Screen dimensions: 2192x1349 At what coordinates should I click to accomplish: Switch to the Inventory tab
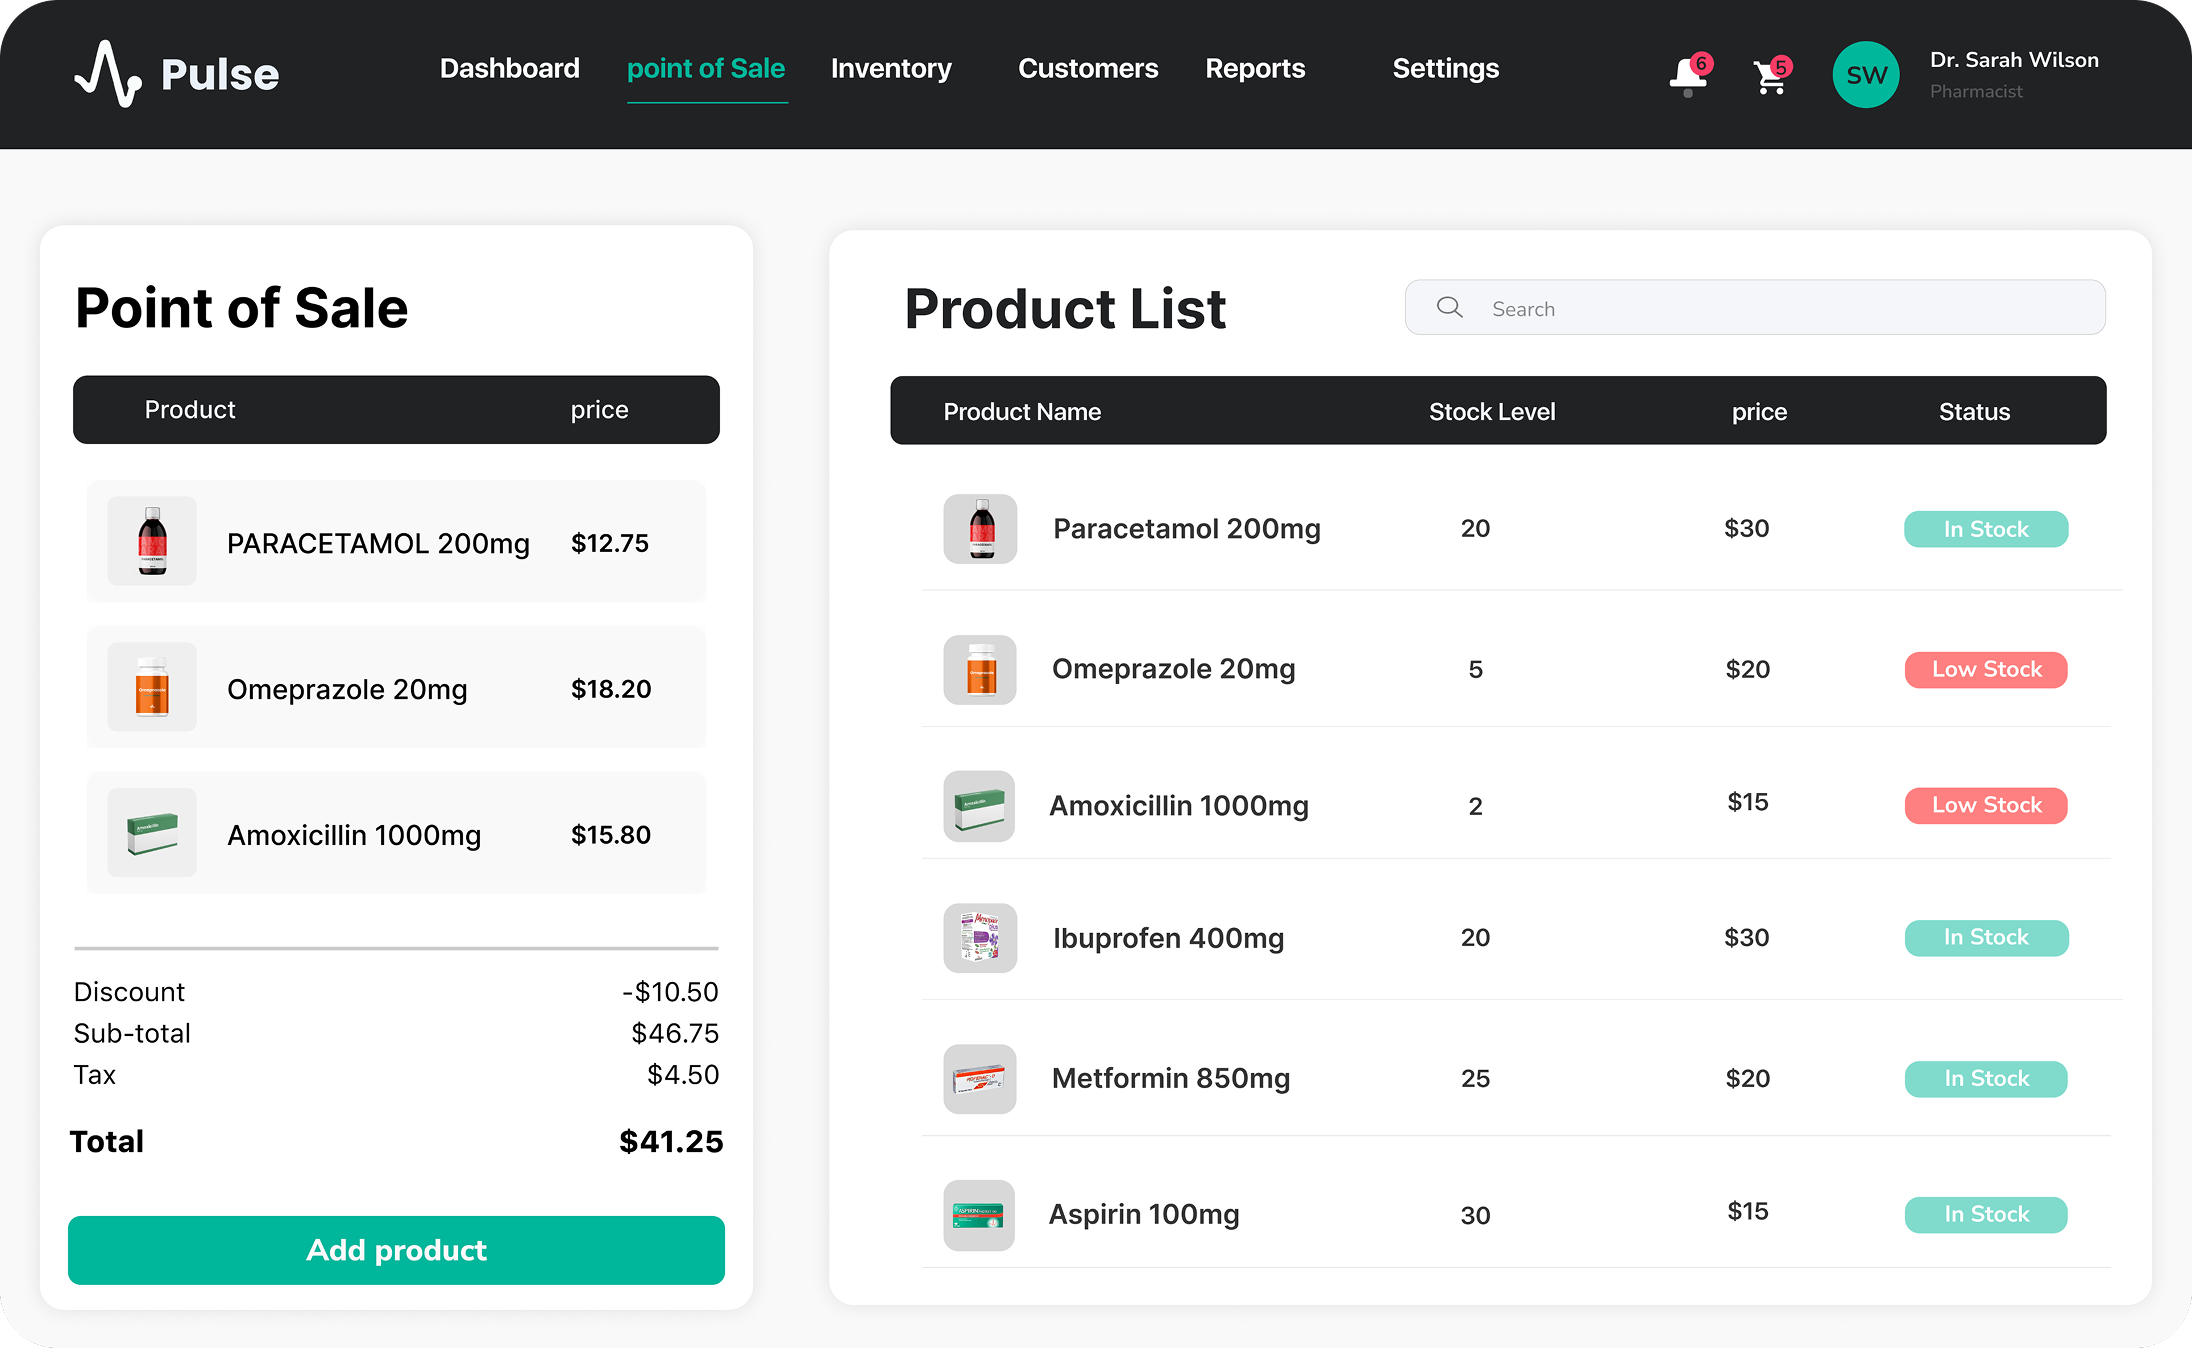coord(891,68)
